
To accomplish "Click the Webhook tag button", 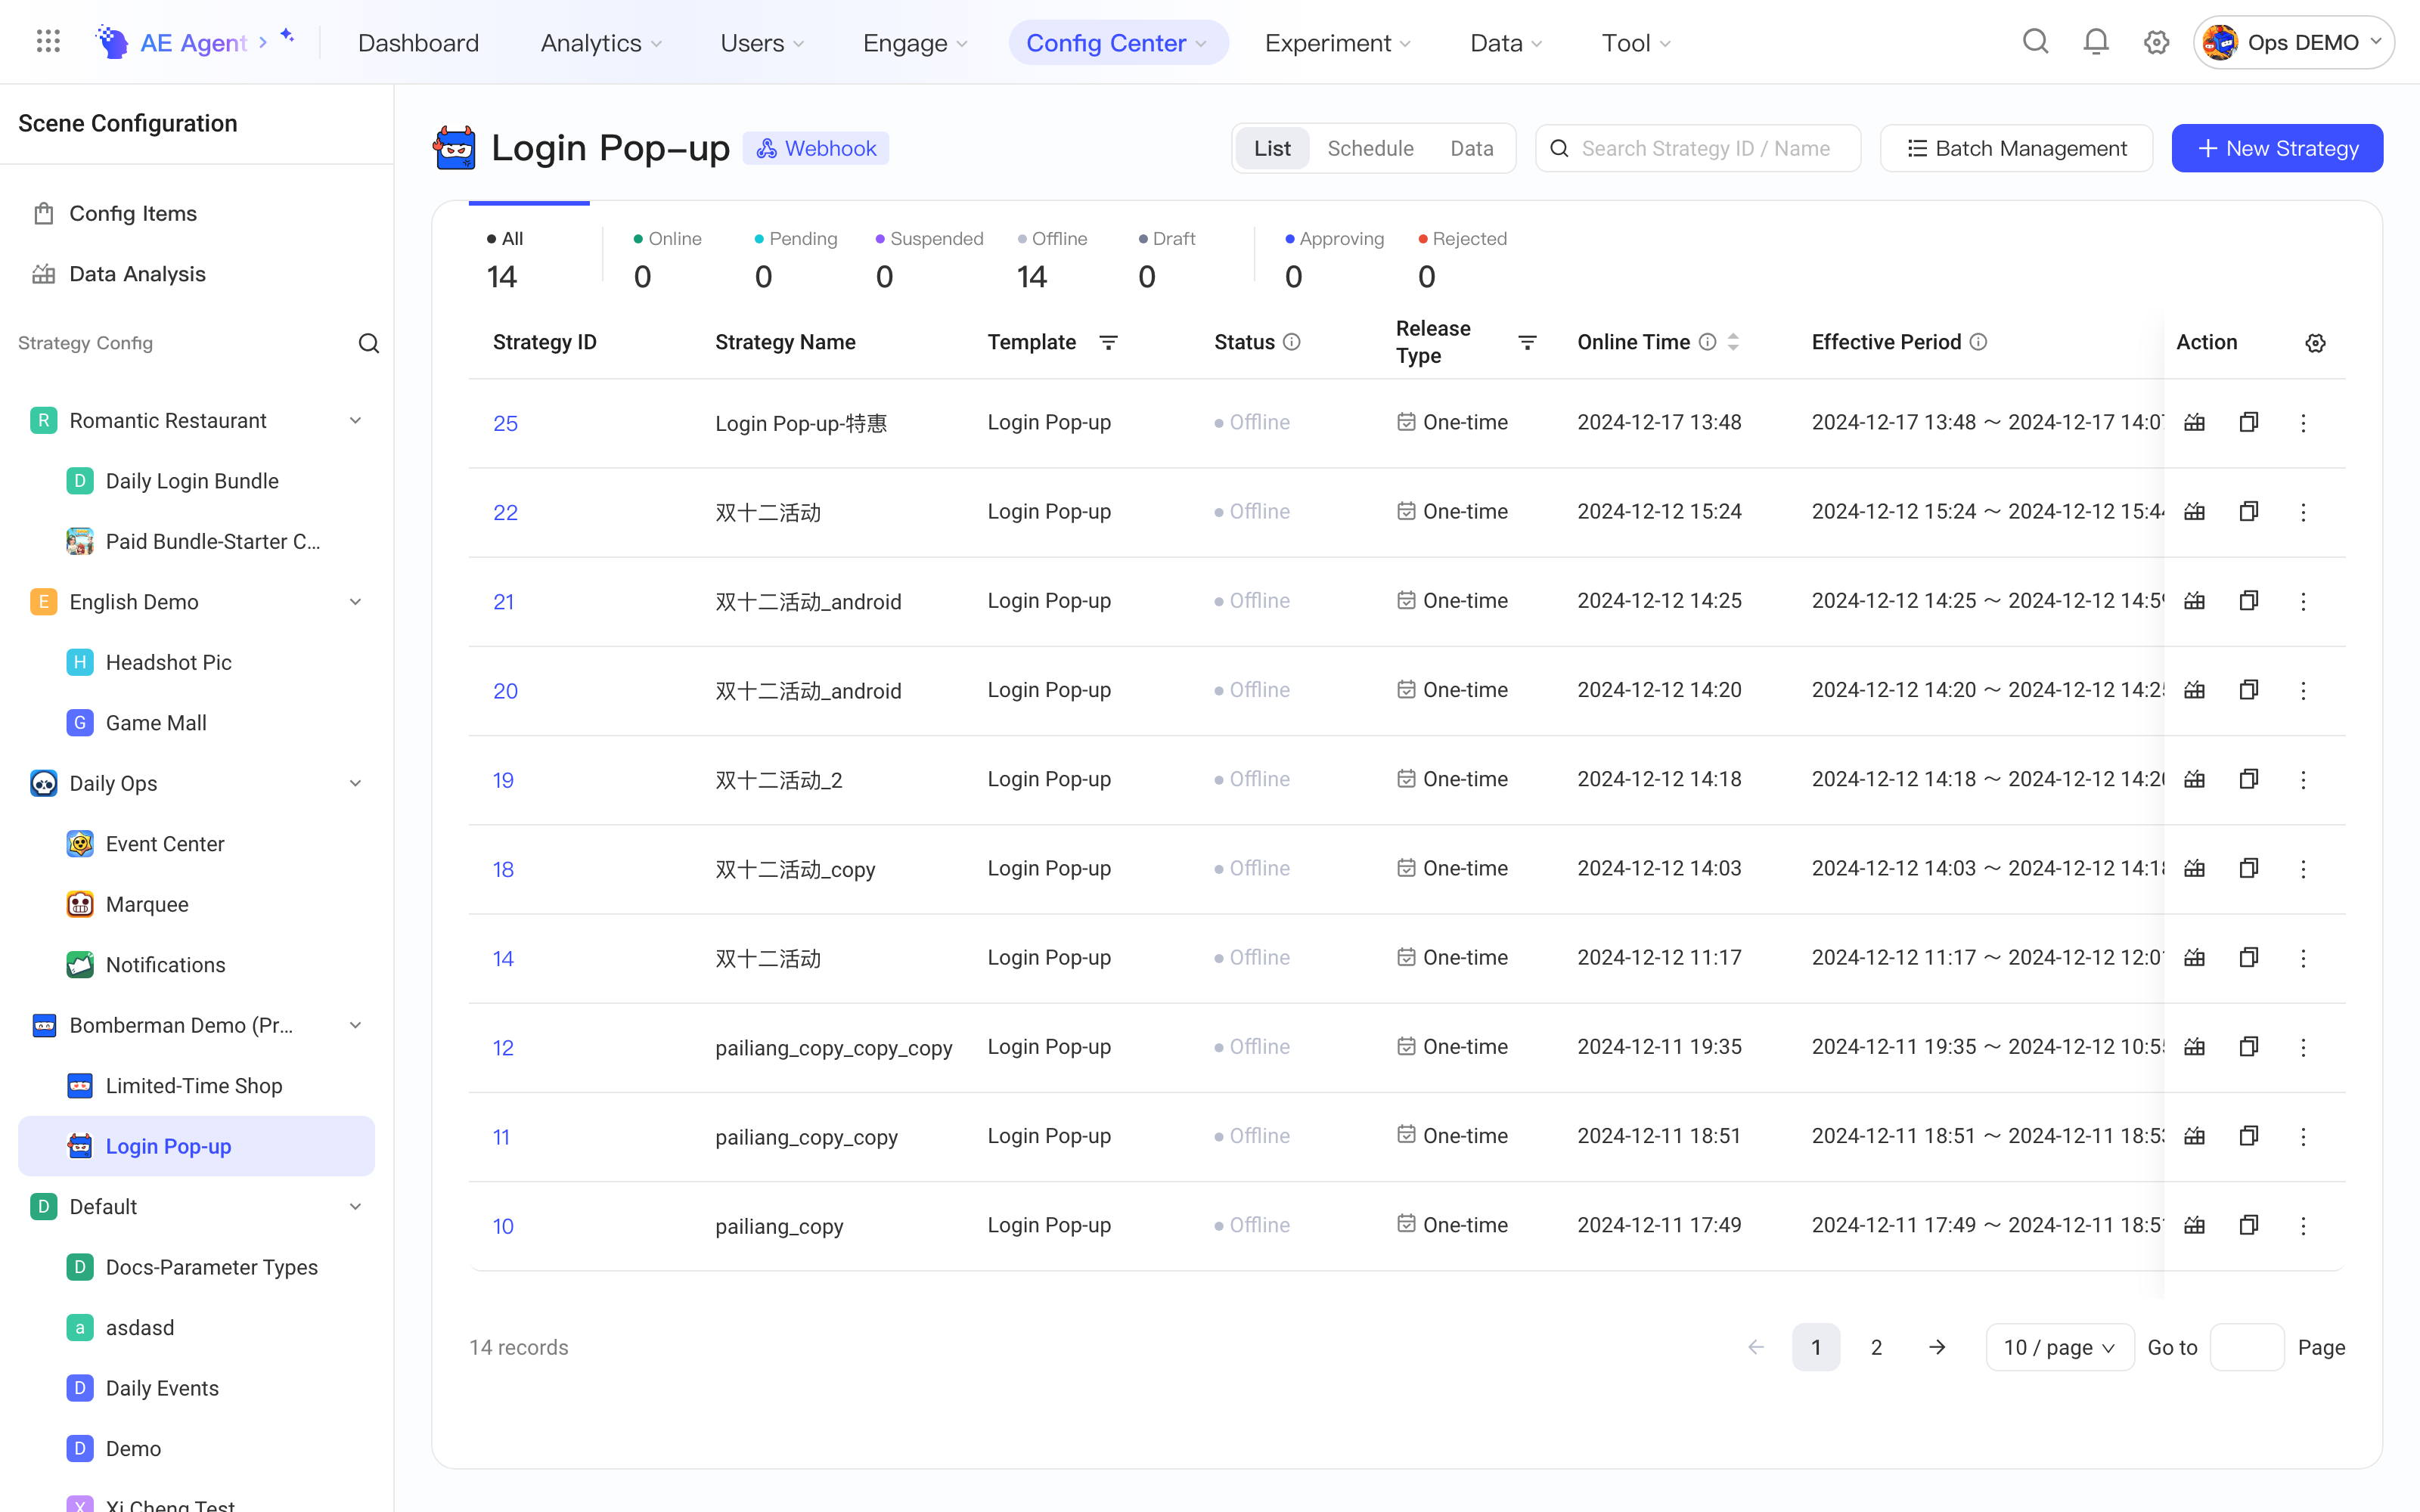I will pyautogui.click(x=816, y=148).
